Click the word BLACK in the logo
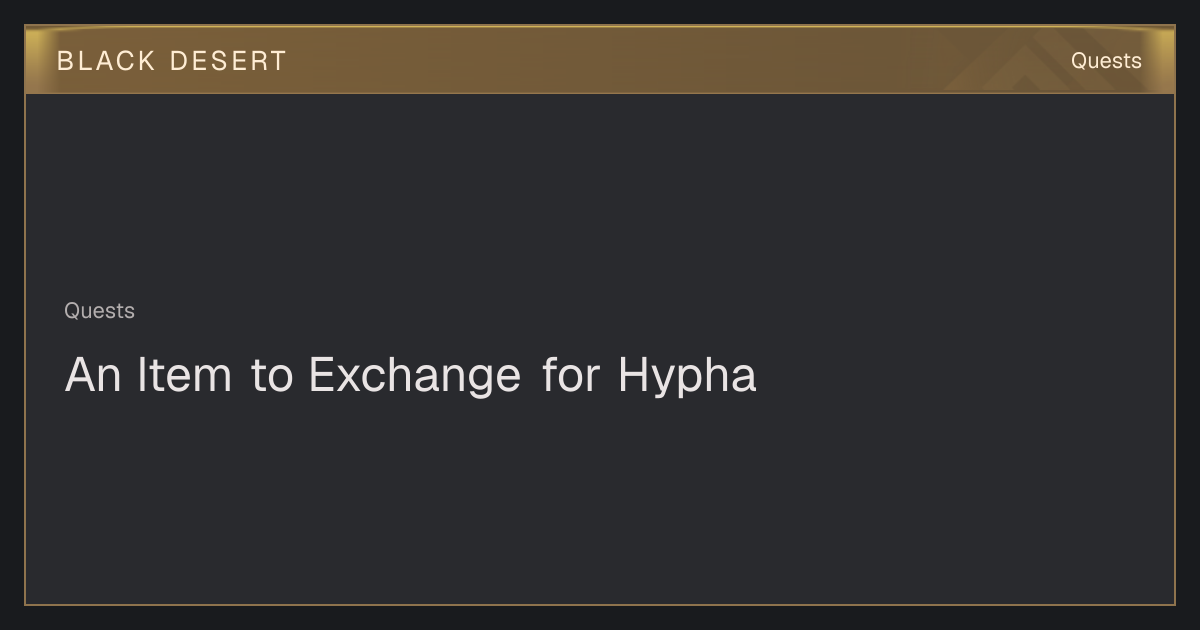 pyautogui.click(x=106, y=61)
